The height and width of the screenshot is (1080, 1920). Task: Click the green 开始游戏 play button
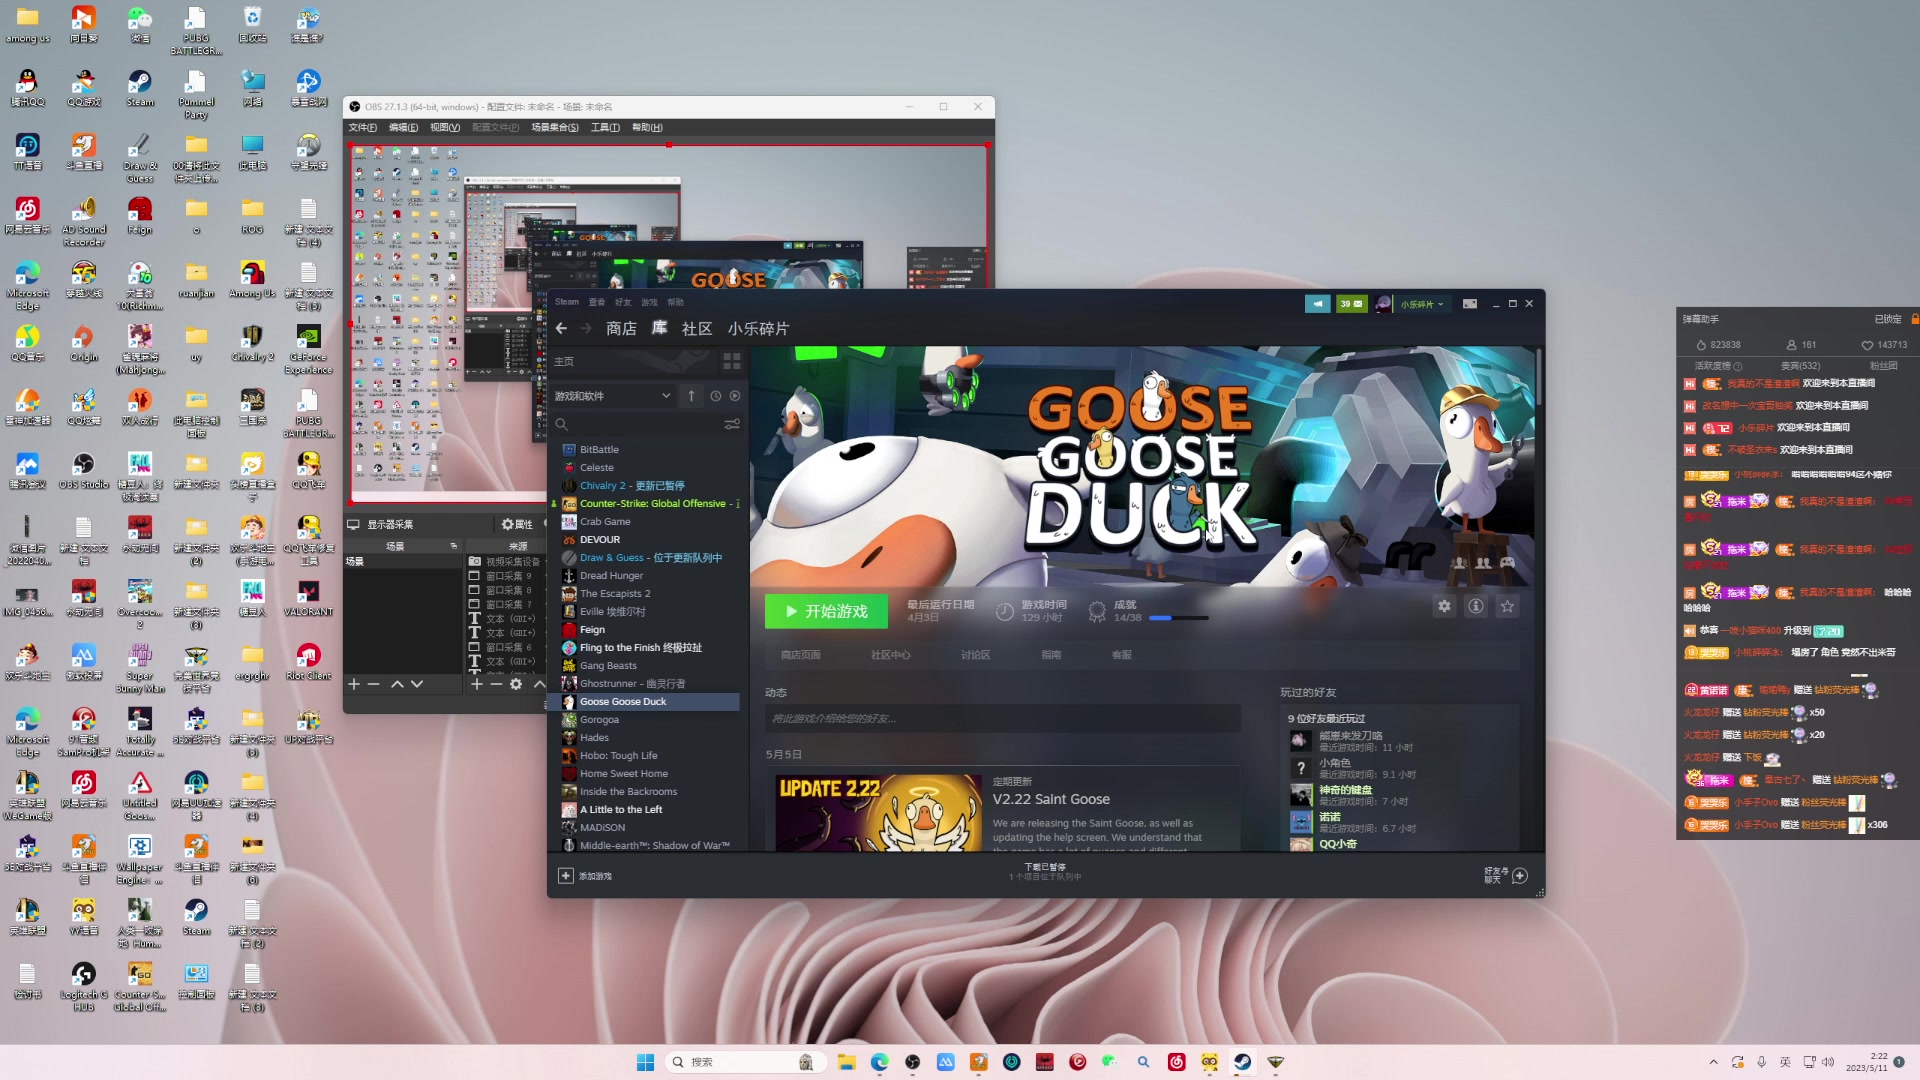pyautogui.click(x=826, y=611)
